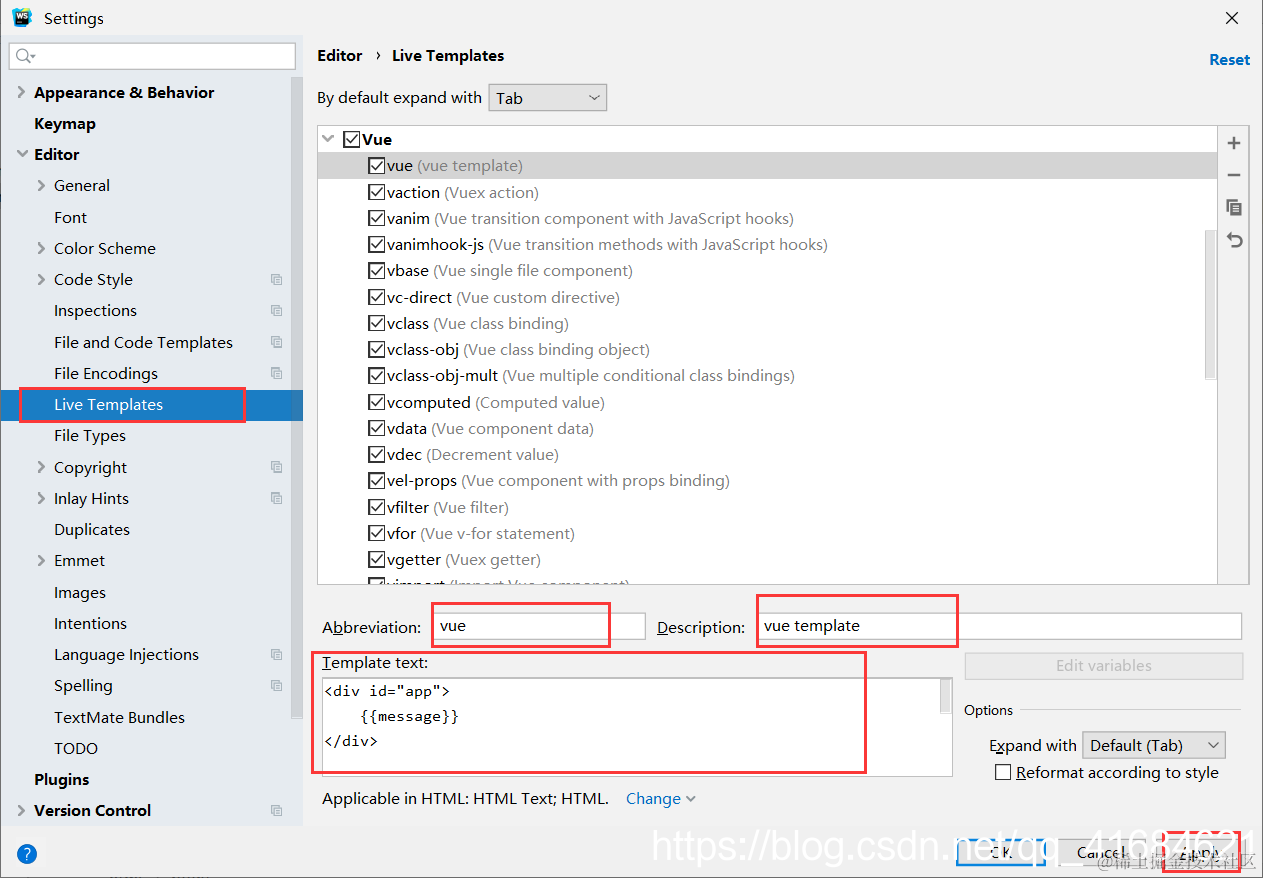
Task: Open Intentions settings page
Action: pyautogui.click(x=90, y=623)
